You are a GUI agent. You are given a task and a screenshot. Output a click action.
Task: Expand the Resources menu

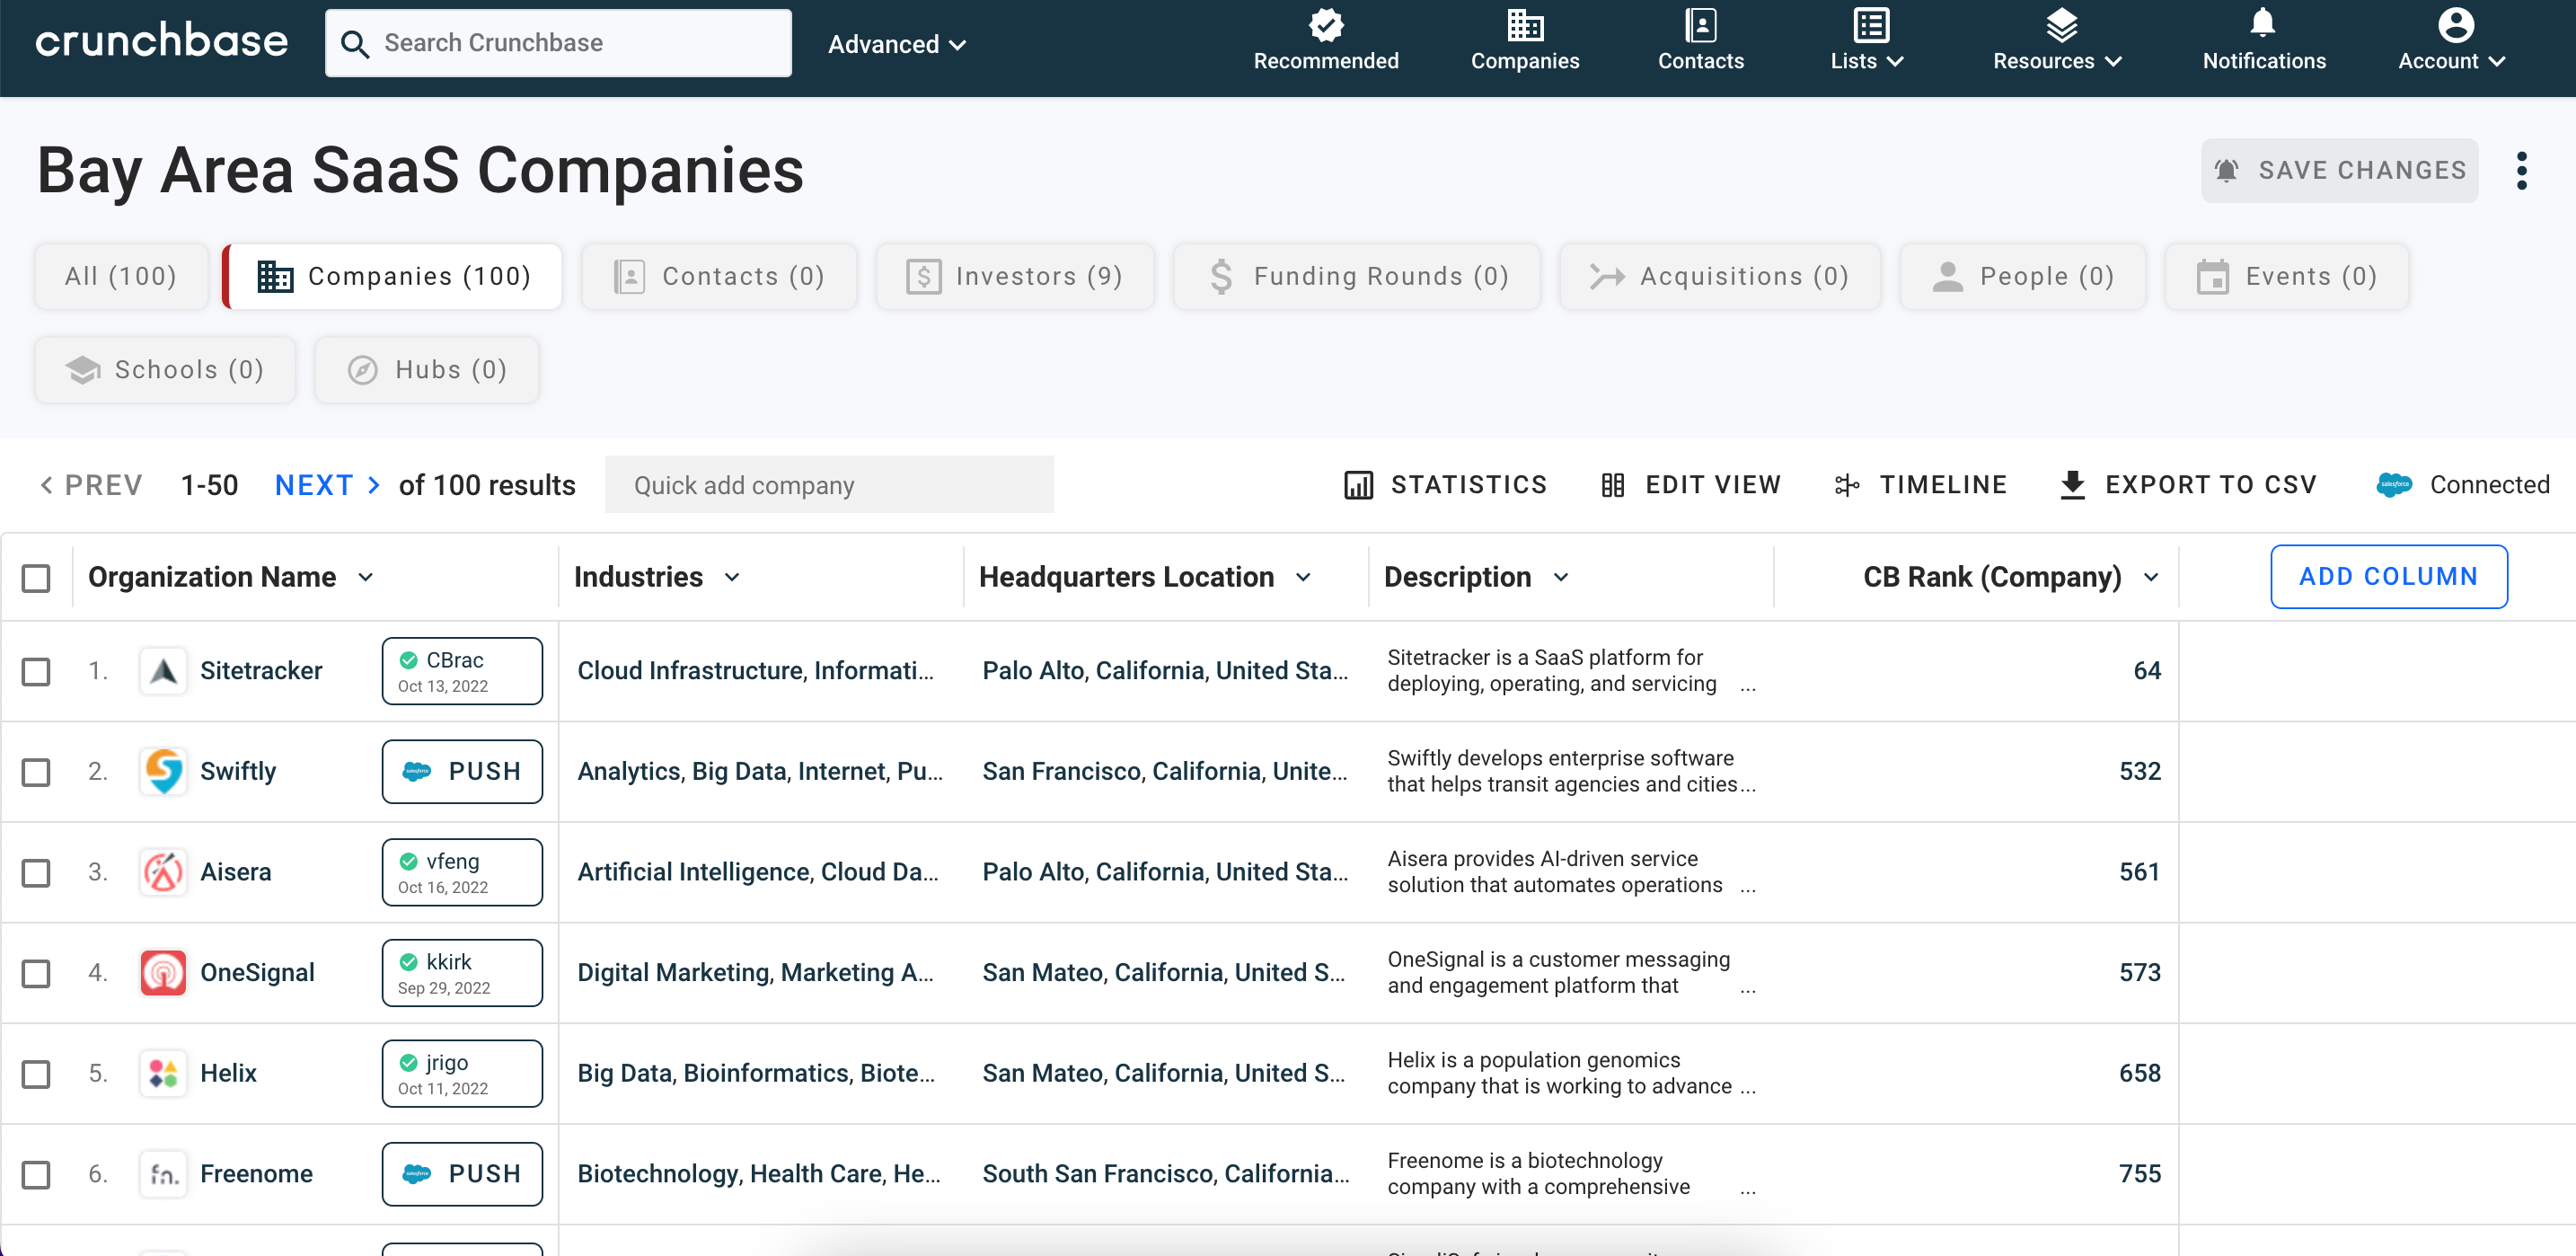tap(2057, 42)
